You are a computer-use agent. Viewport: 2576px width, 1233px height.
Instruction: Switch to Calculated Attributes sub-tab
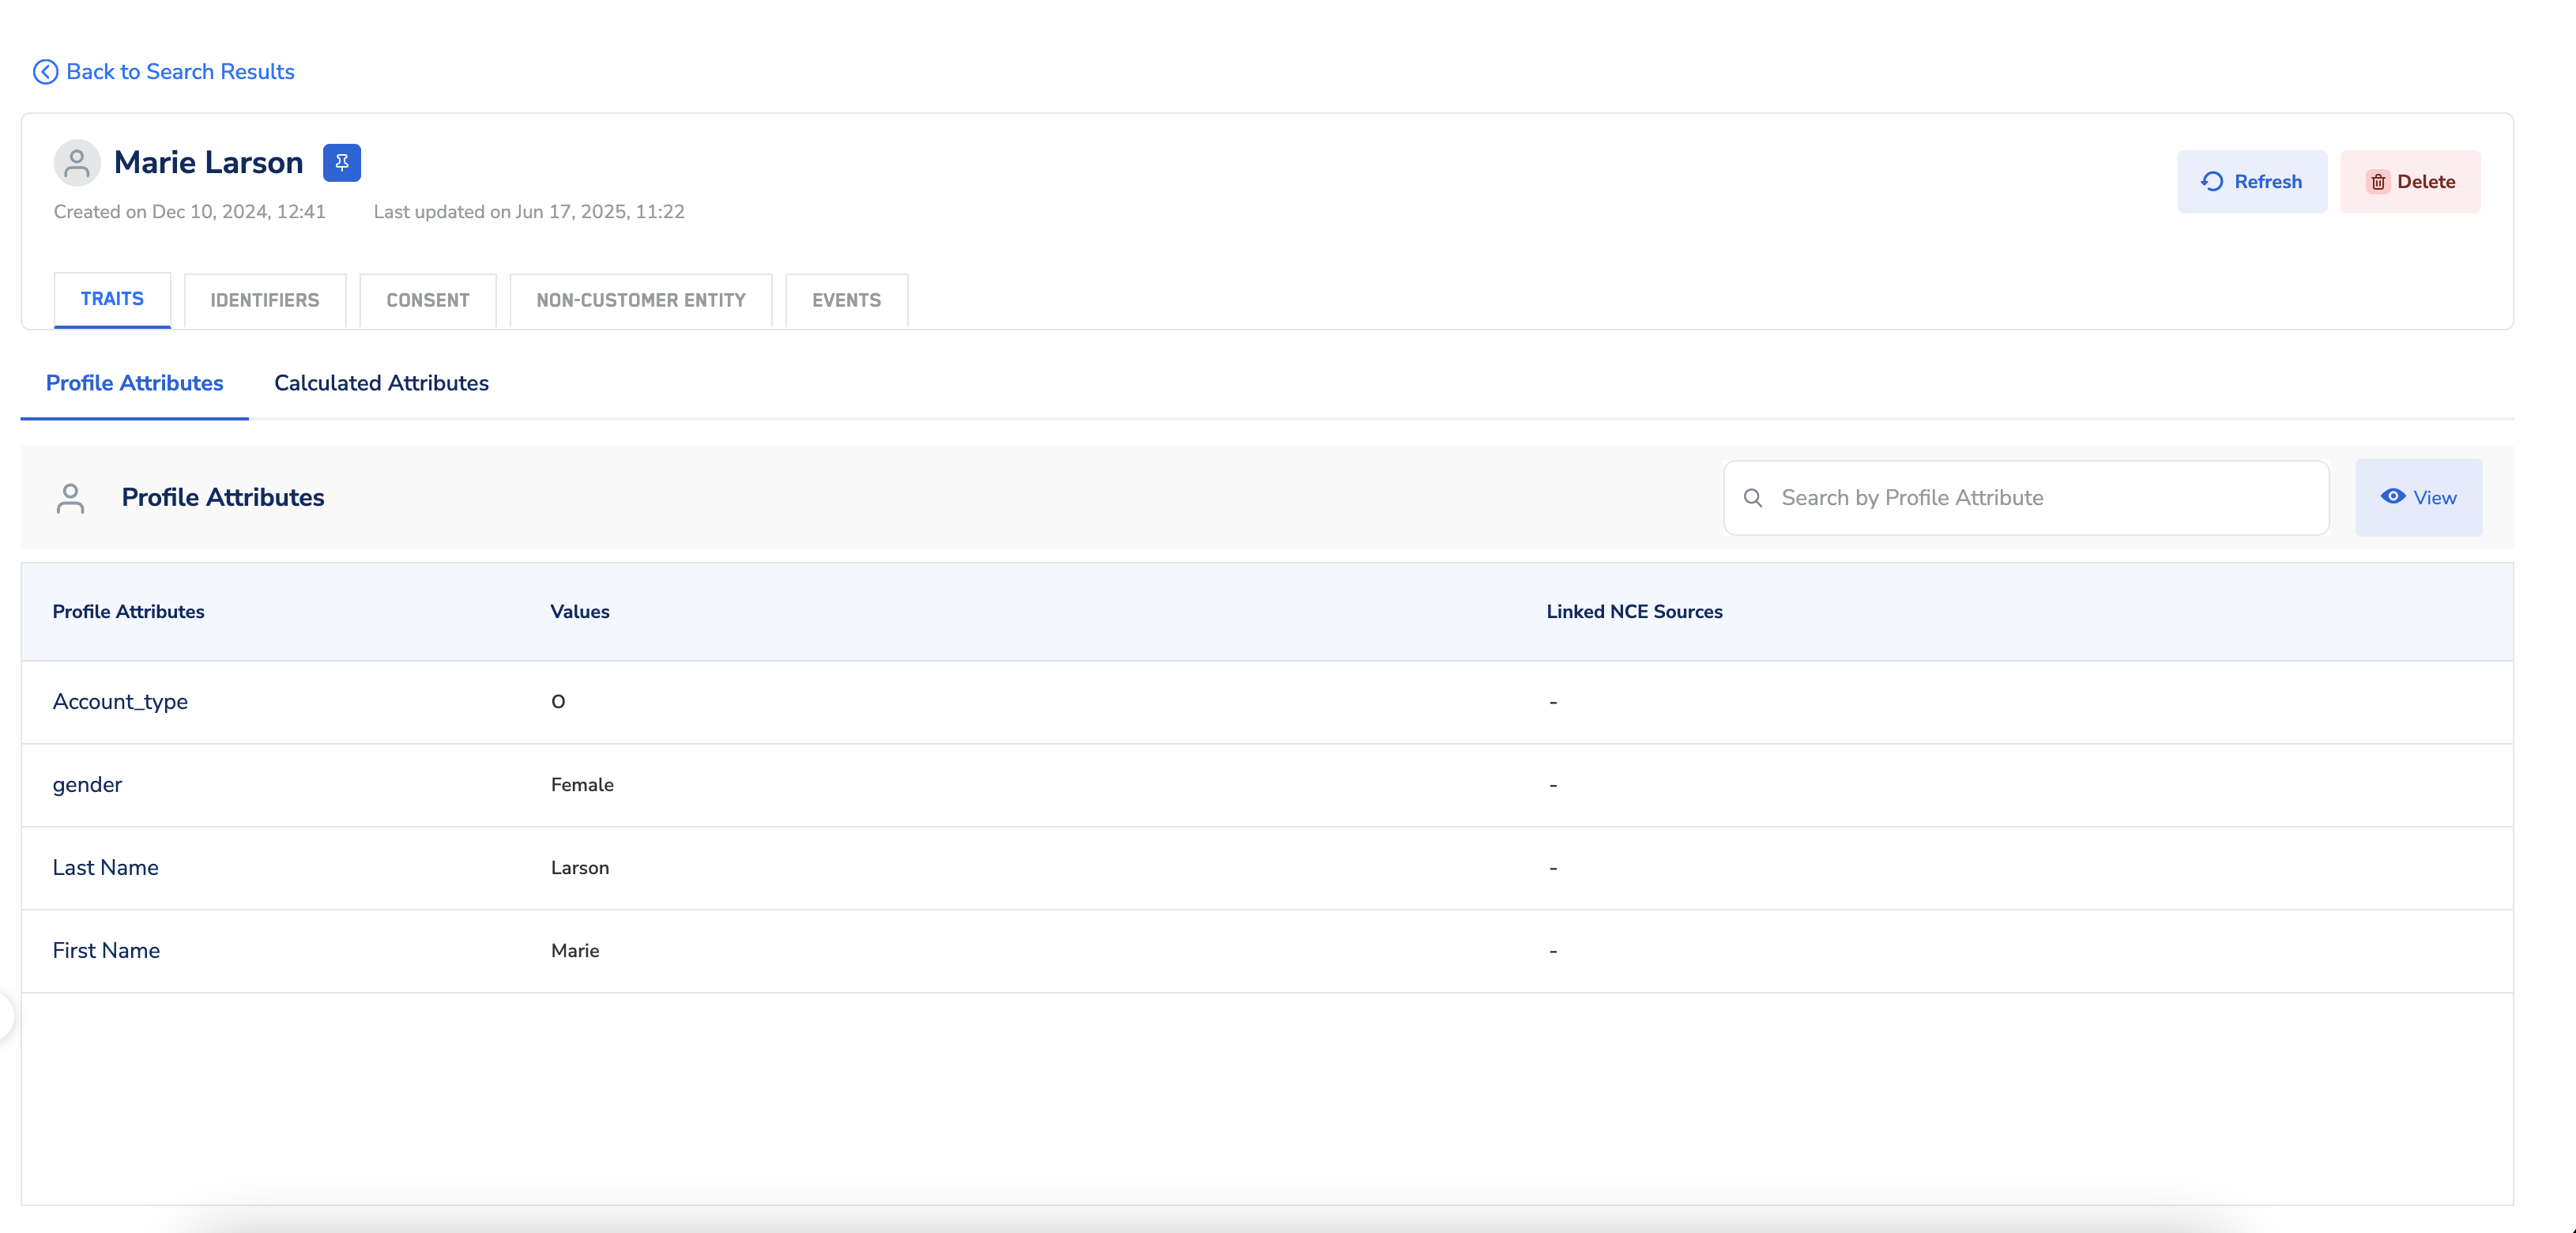(381, 383)
